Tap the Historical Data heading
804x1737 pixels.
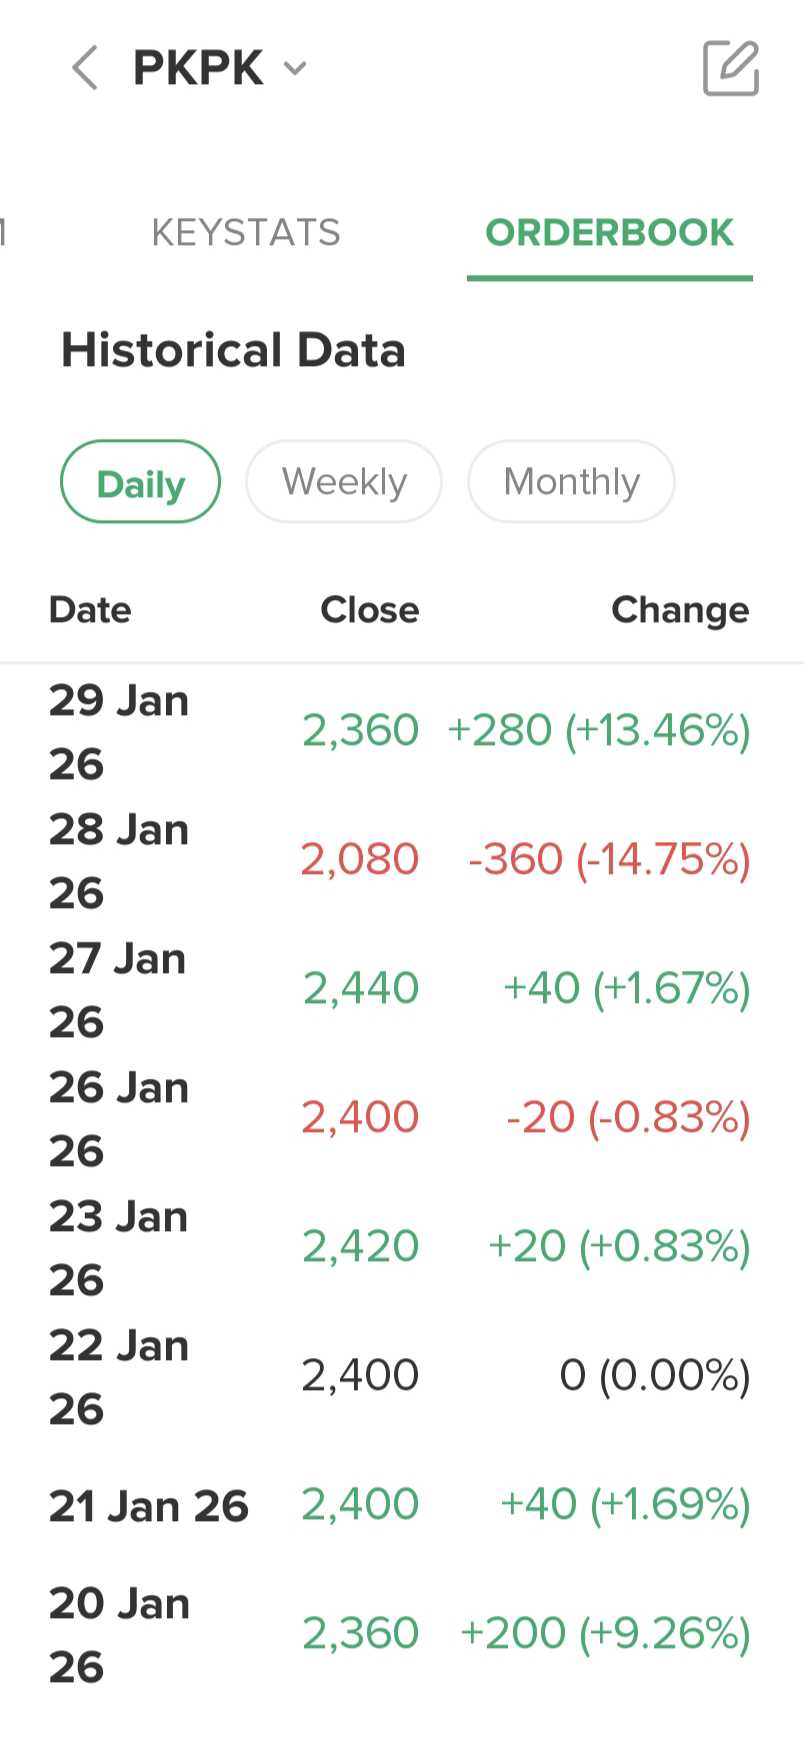click(233, 351)
